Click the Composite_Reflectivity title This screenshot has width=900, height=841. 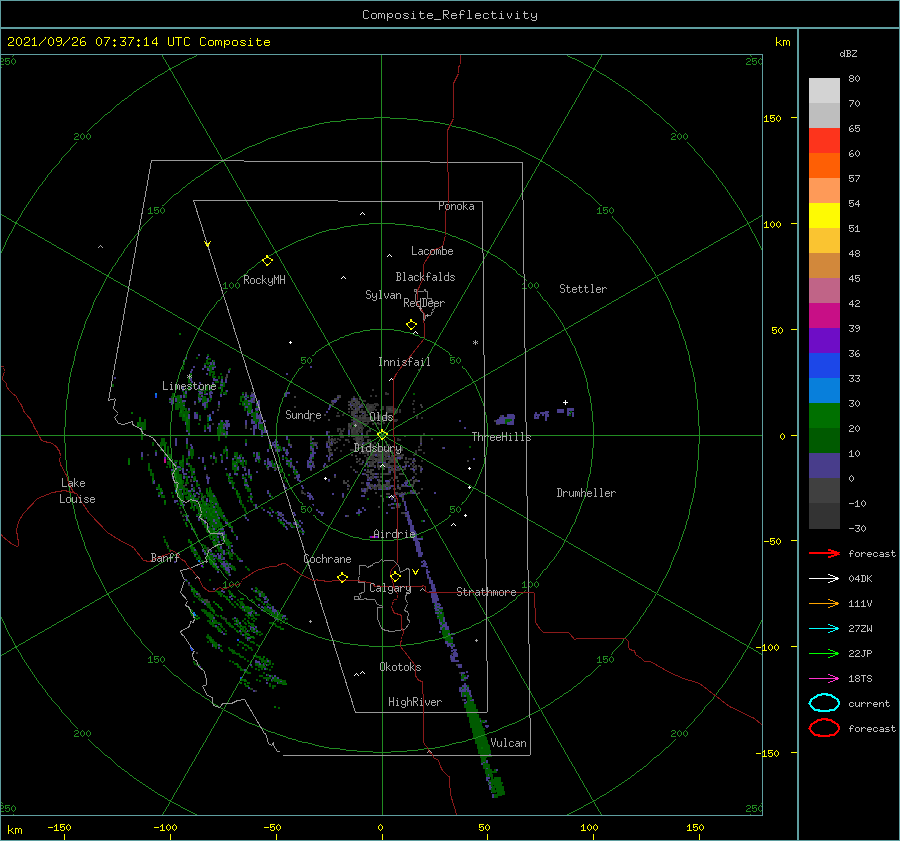pyautogui.click(x=449, y=15)
